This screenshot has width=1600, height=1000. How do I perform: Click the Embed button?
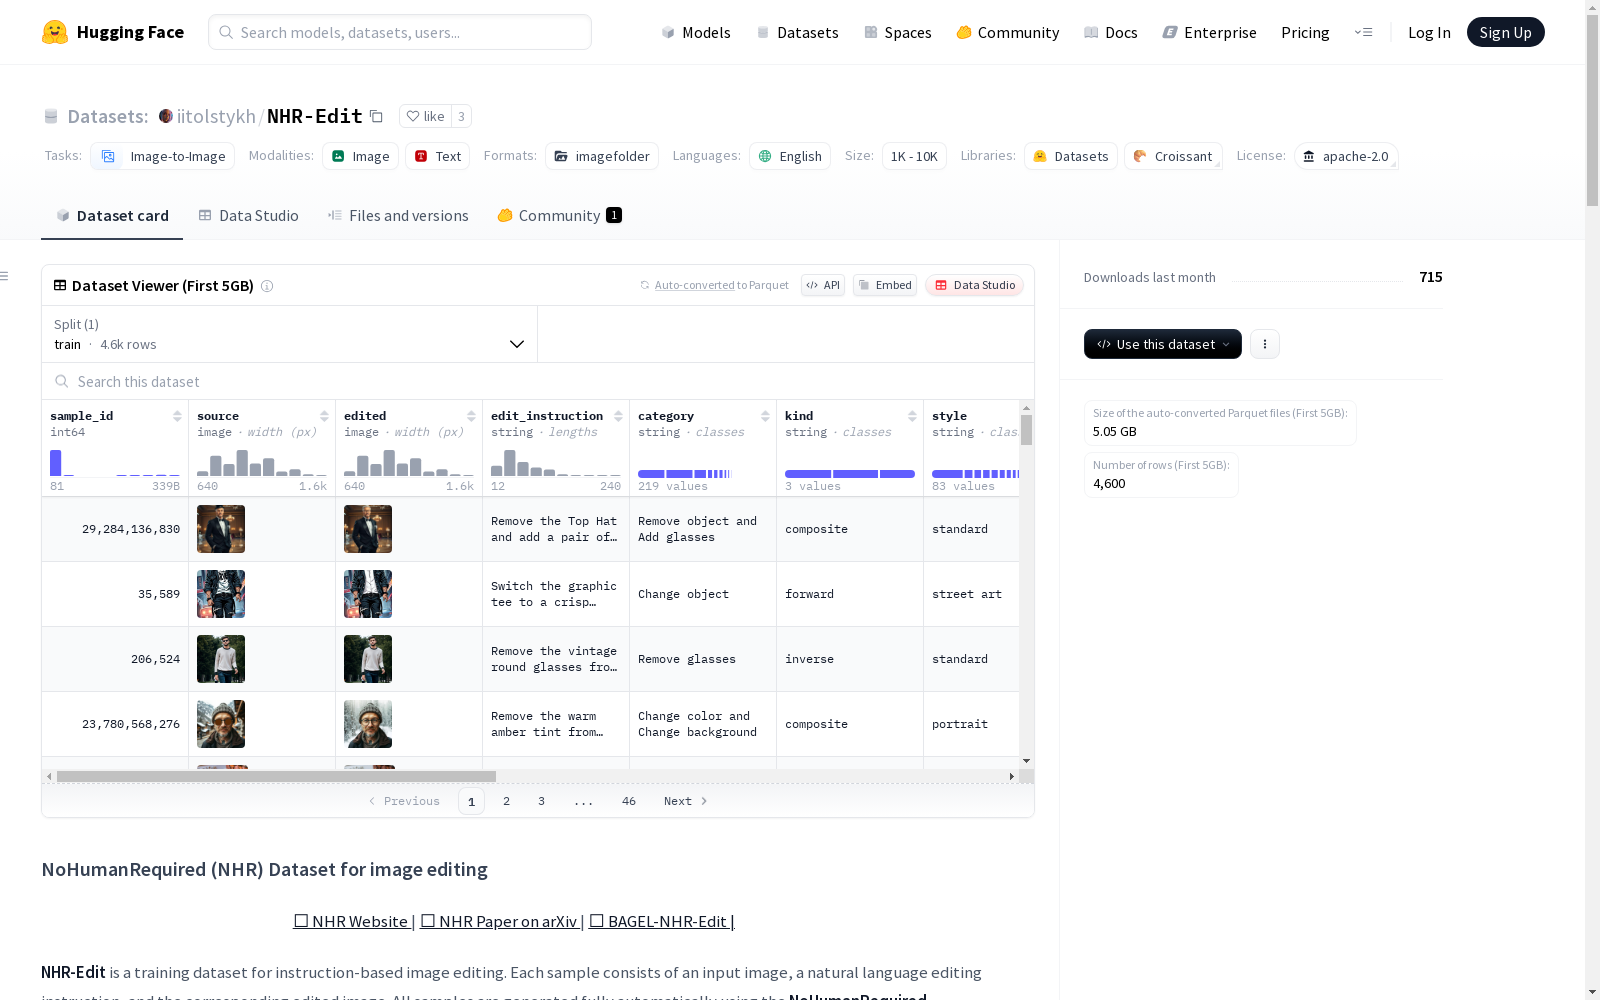pos(885,285)
